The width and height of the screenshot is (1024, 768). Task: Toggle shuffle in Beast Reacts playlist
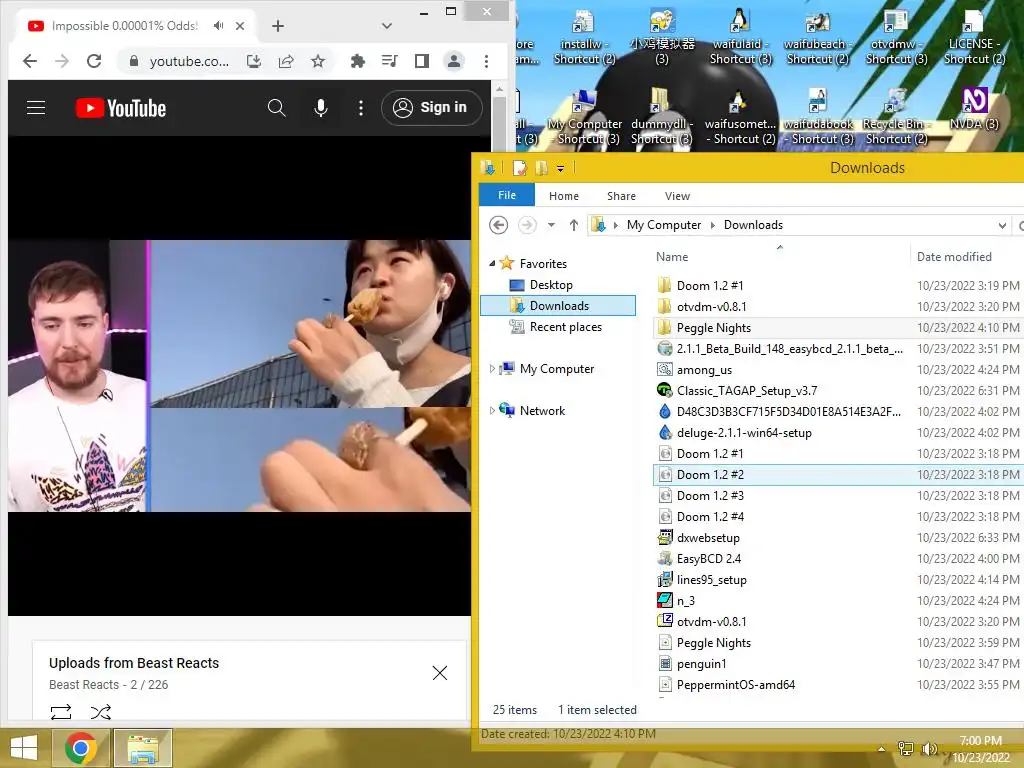click(101, 712)
